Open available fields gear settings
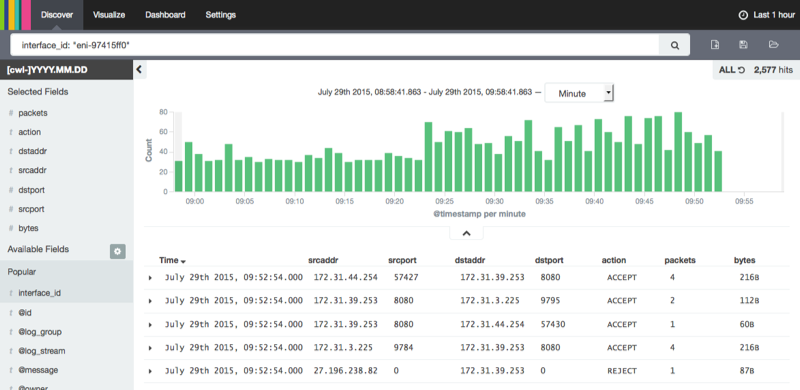This screenshot has width=800, height=390. (117, 251)
